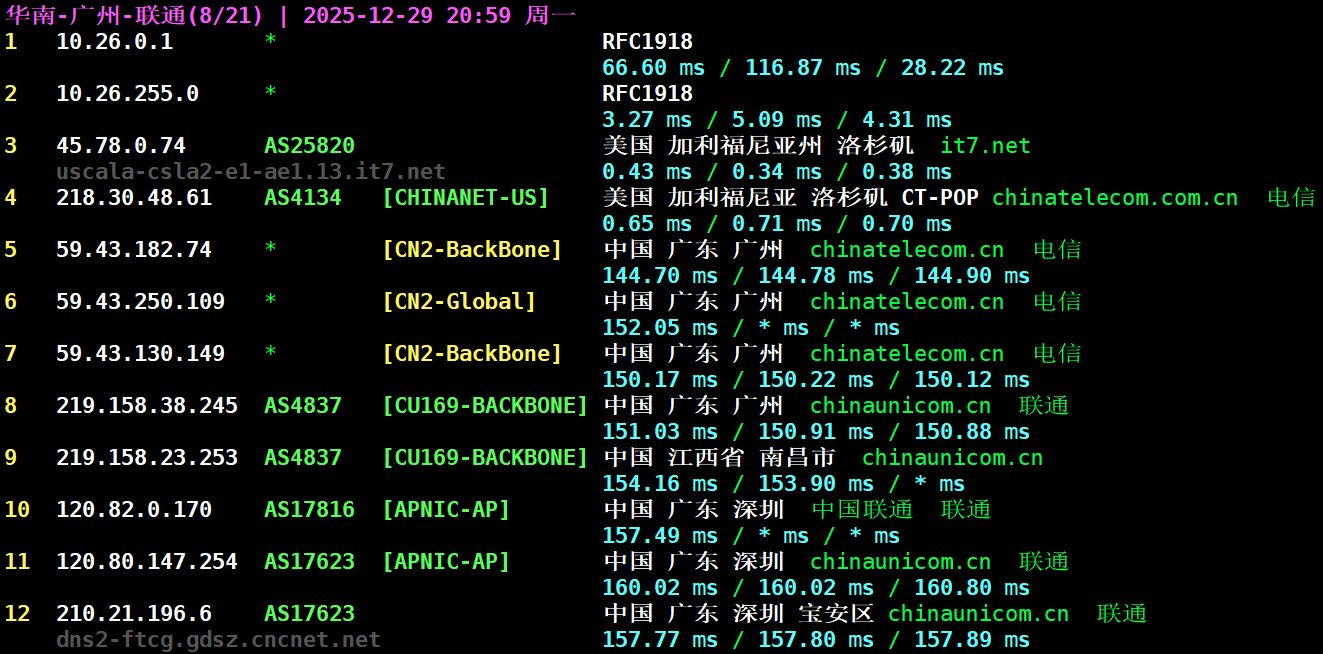This screenshot has width=1323, height=654.
Task: Click AS17816 on hop 10
Action: pyautogui.click(x=309, y=510)
